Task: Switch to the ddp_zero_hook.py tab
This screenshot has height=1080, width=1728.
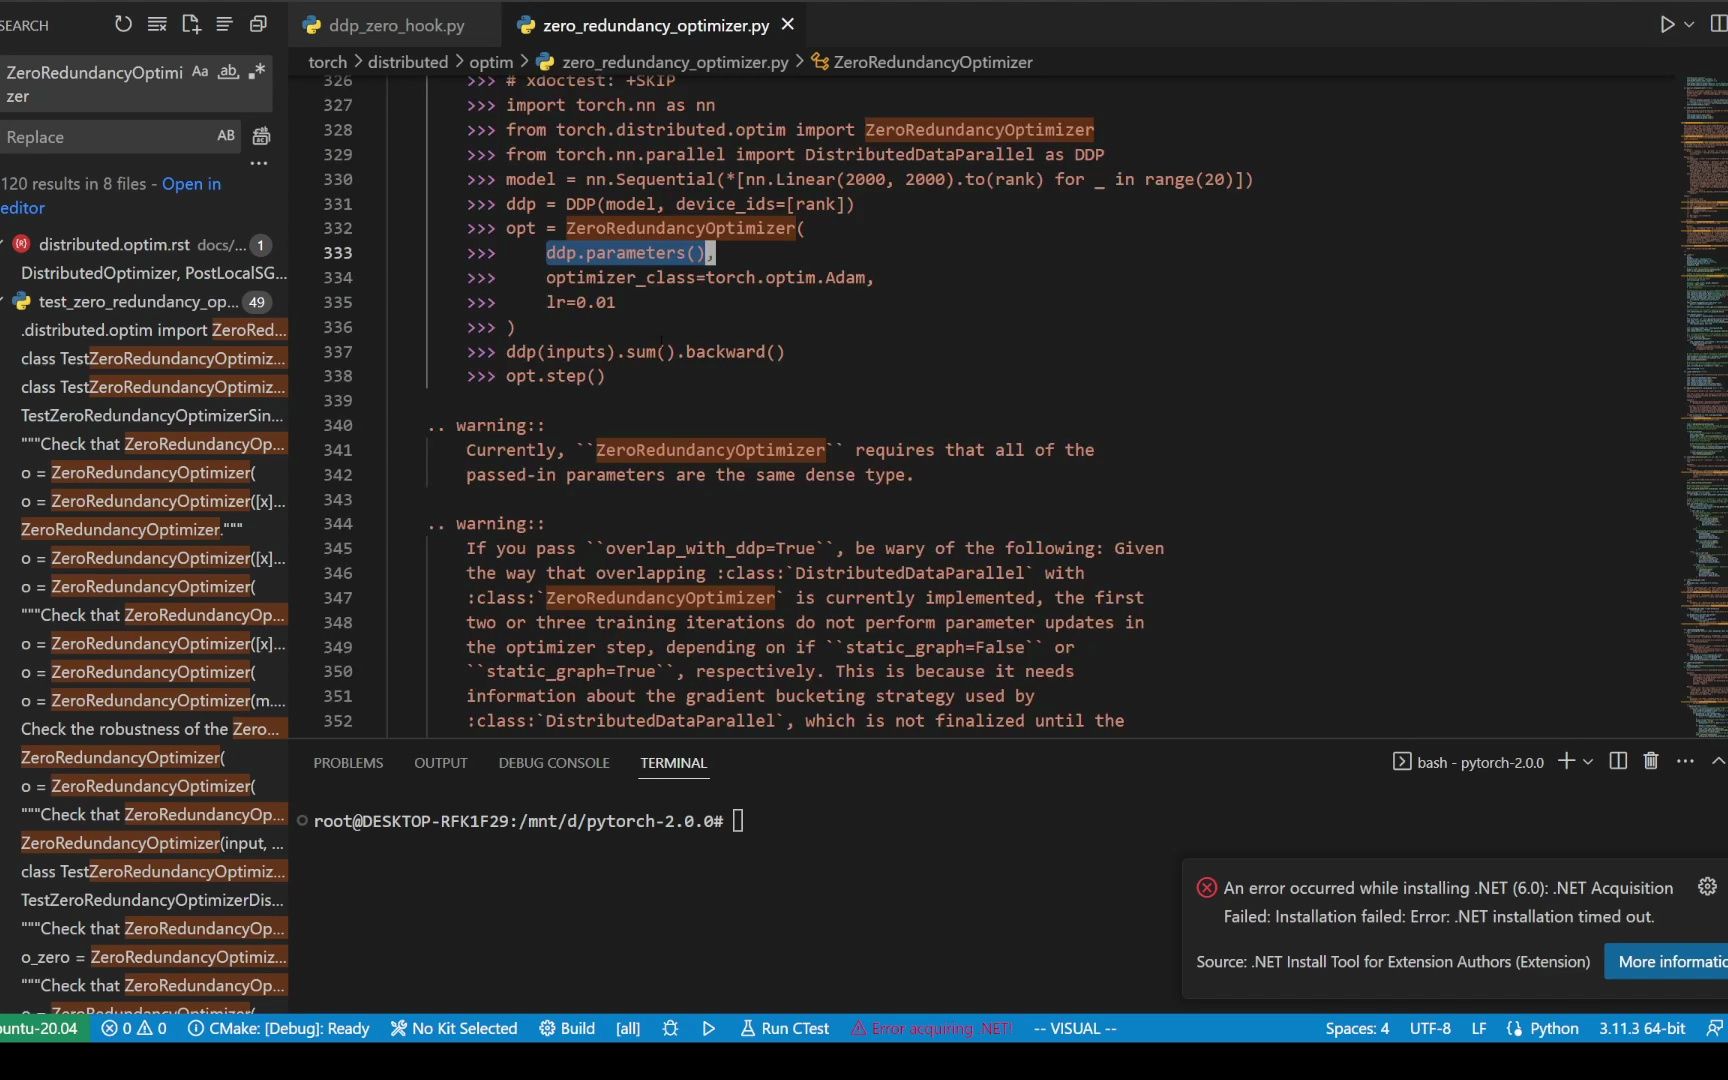Action: coord(396,25)
